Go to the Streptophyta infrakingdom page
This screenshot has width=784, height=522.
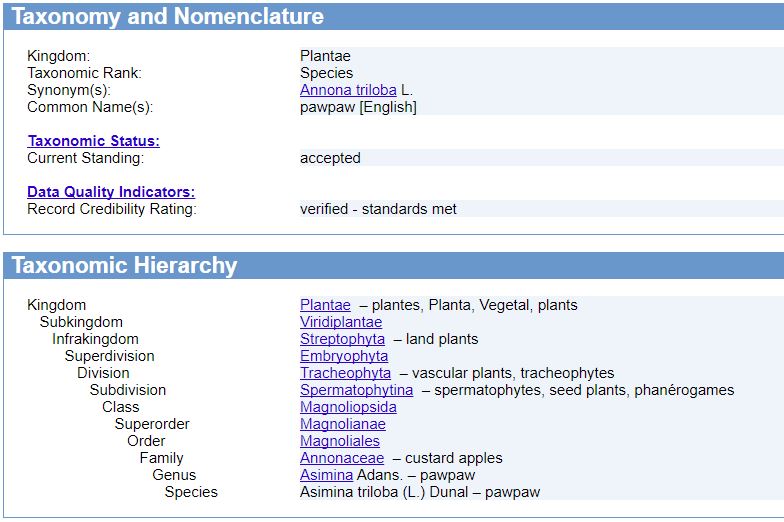pos(342,339)
